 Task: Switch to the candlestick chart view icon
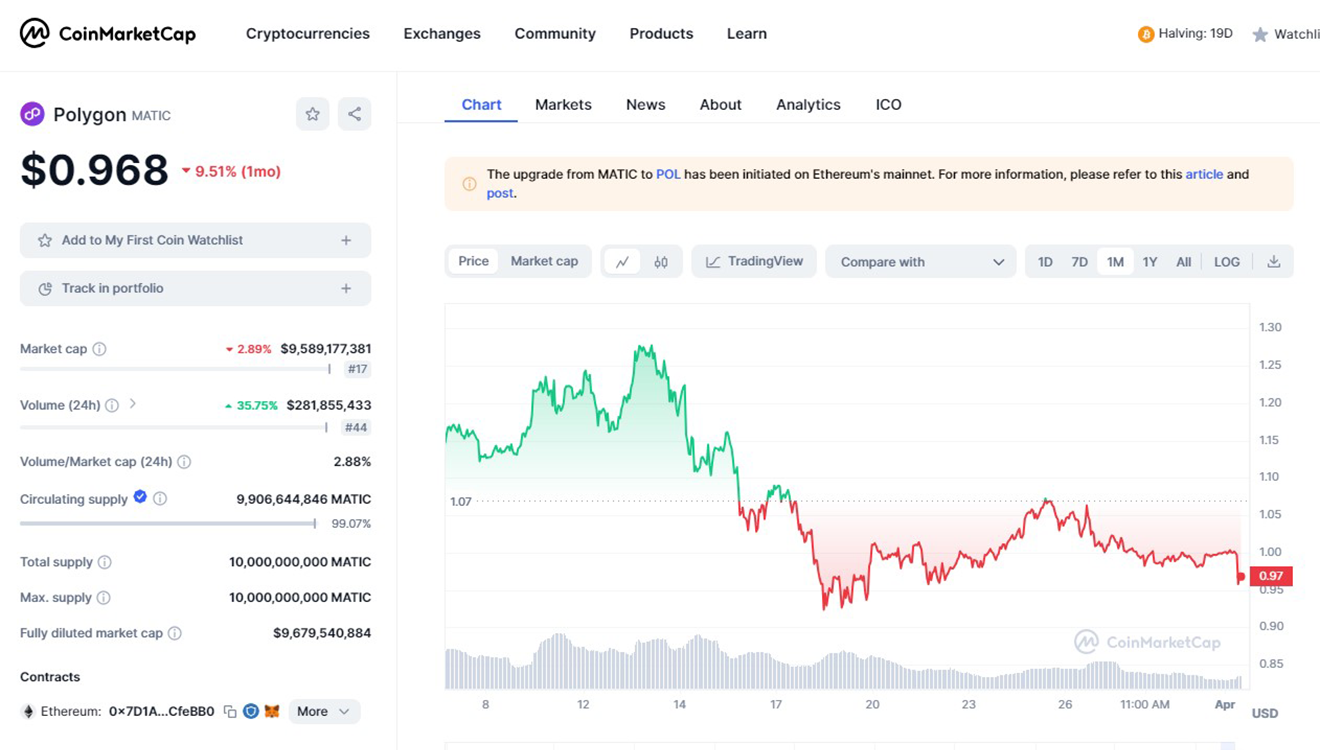(x=661, y=262)
